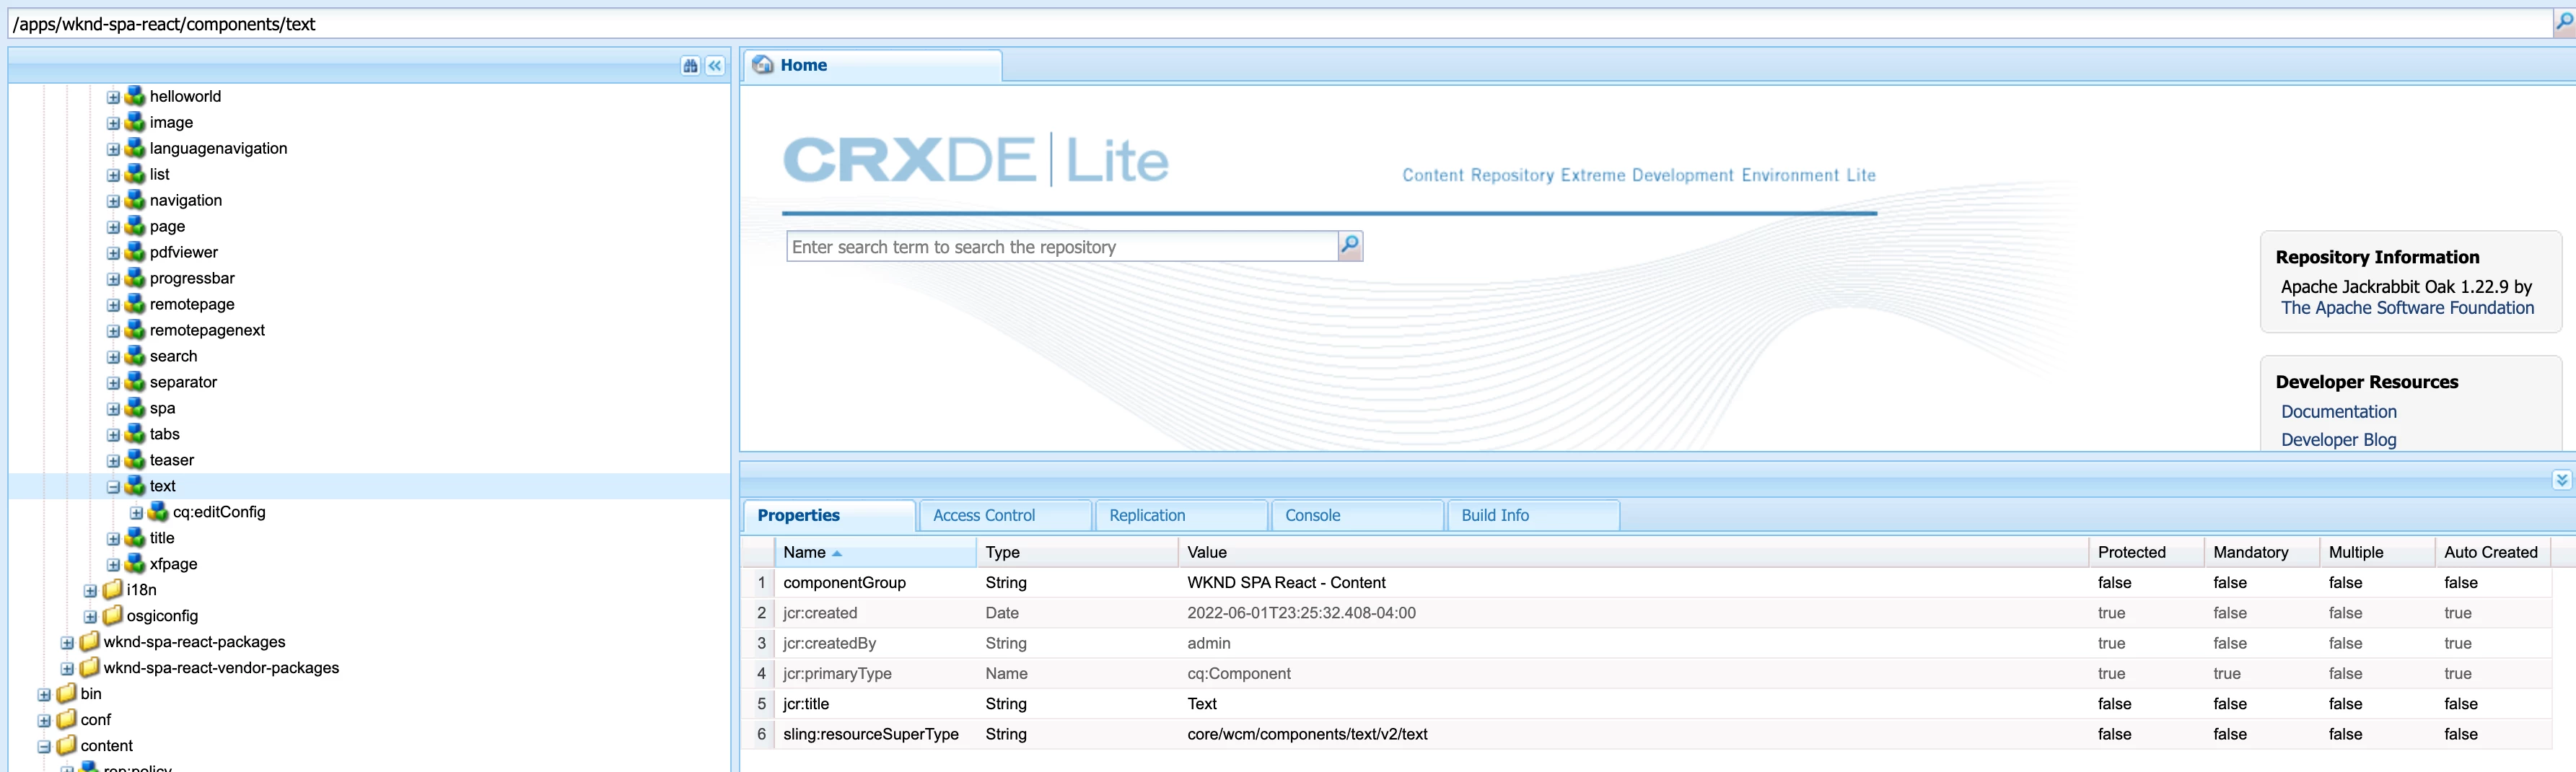Open the Console tab
Viewport: 2576px width, 772px height.
tap(1357, 515)
